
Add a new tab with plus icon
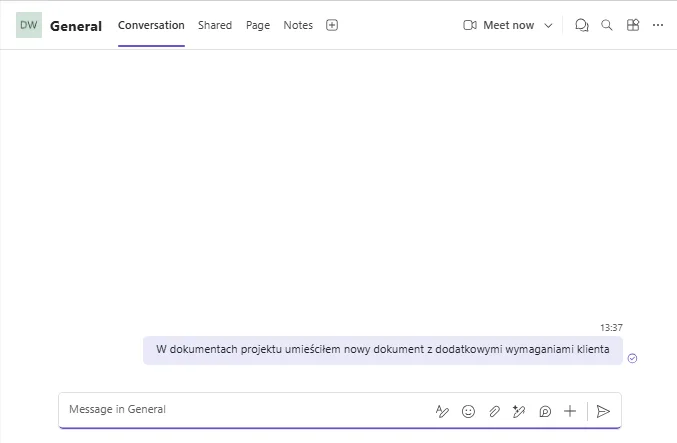(332, 25)
